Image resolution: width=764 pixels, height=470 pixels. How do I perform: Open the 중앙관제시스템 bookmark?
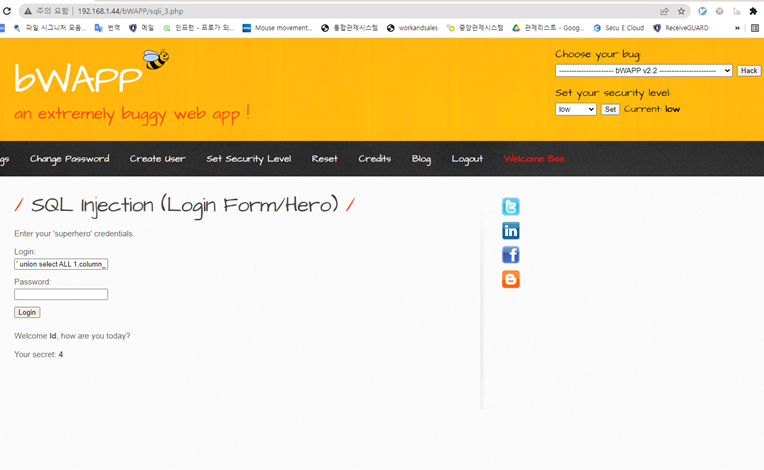pos(475,28)
